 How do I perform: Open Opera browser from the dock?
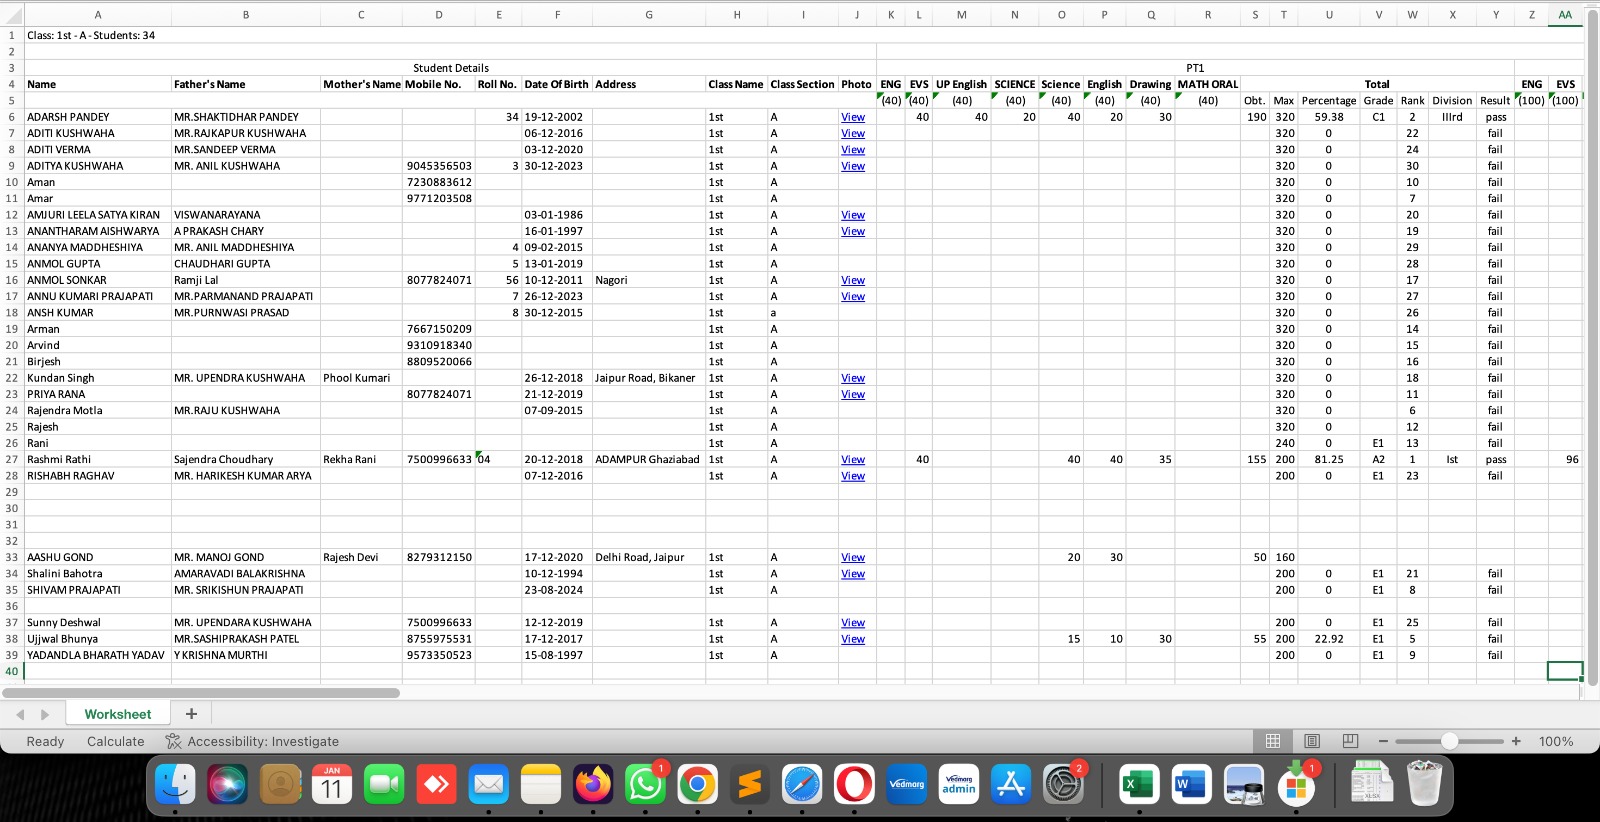coord(854,785)
